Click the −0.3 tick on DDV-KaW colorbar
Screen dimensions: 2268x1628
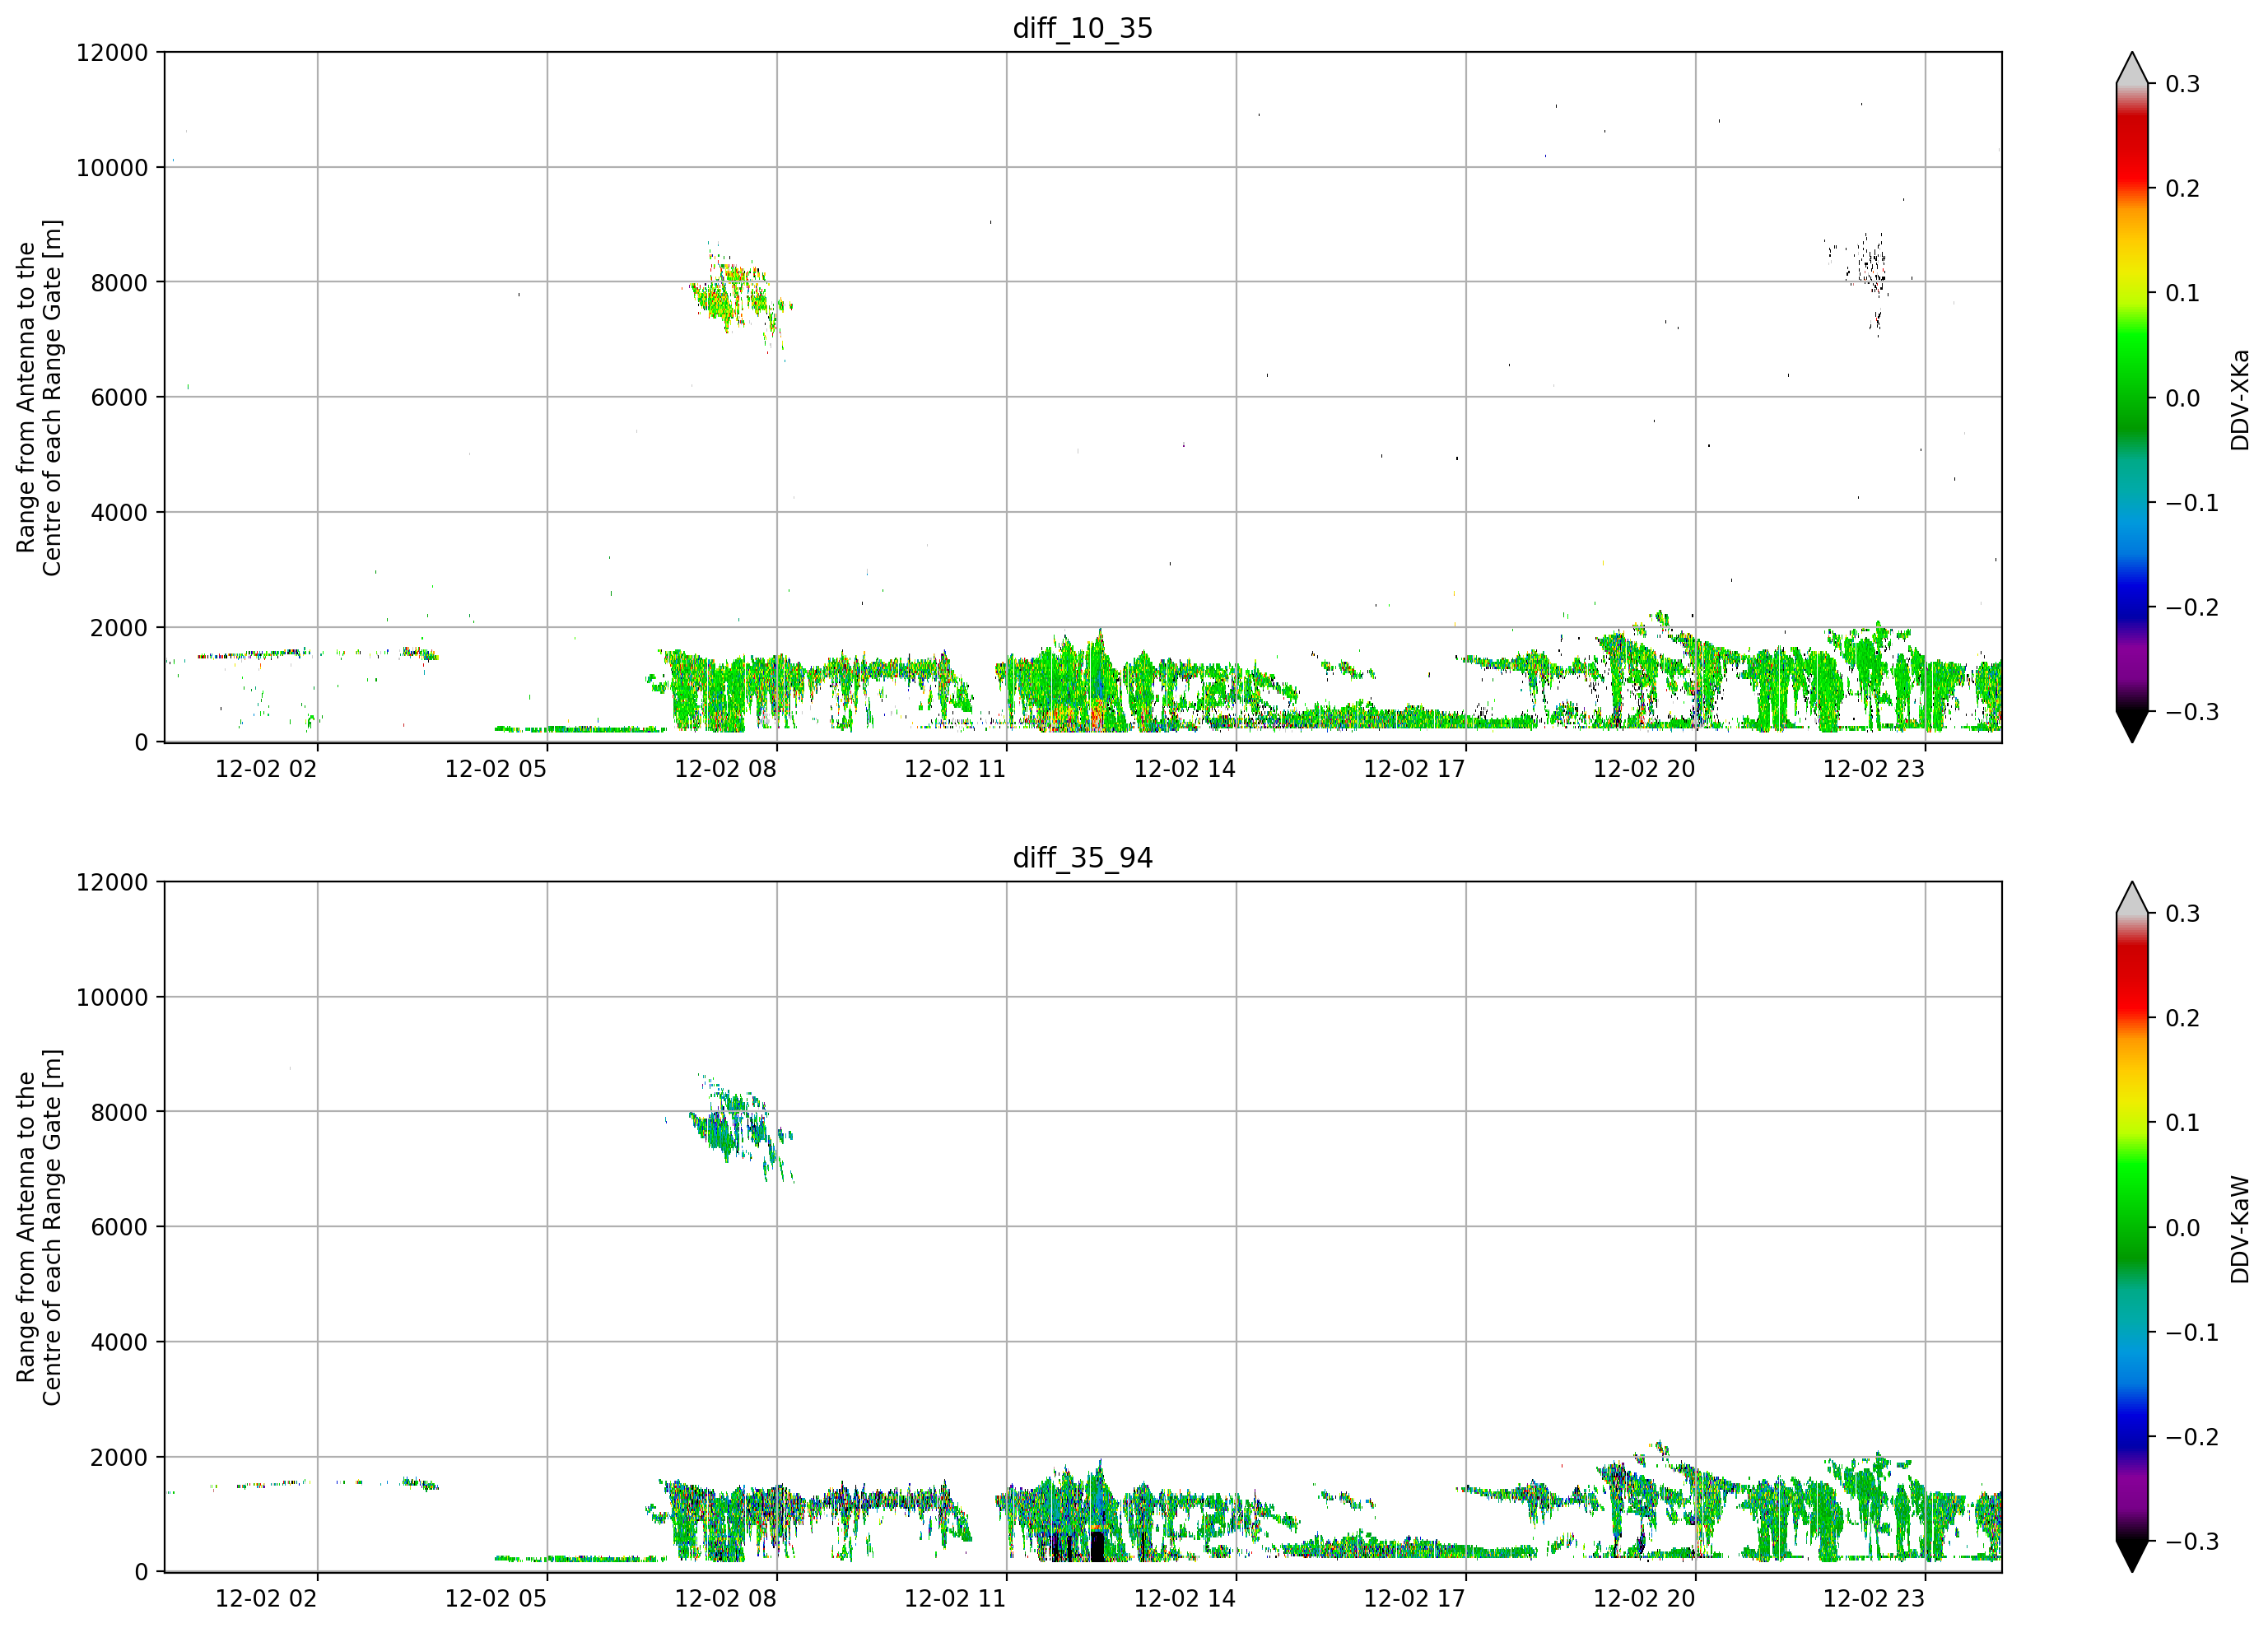pos(2192,1541)
